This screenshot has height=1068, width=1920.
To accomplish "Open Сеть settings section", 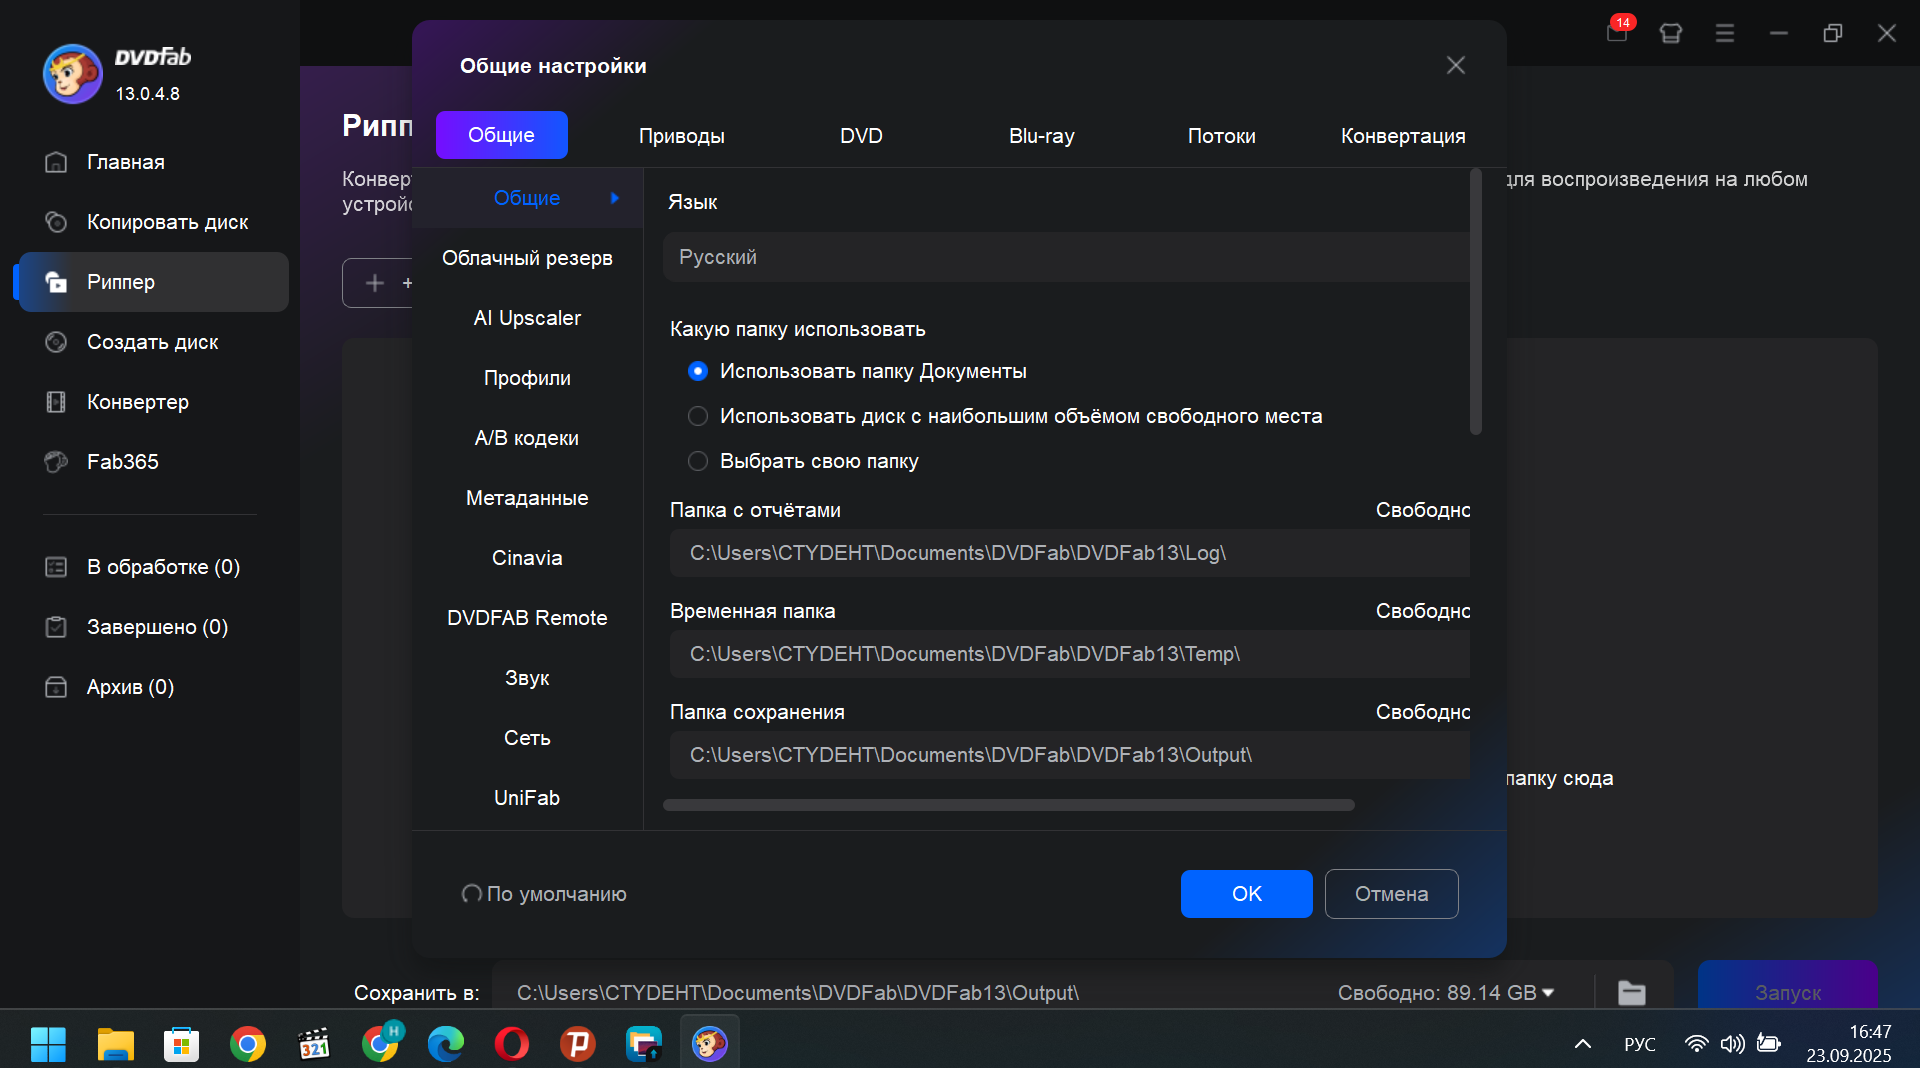I will 527,738.
